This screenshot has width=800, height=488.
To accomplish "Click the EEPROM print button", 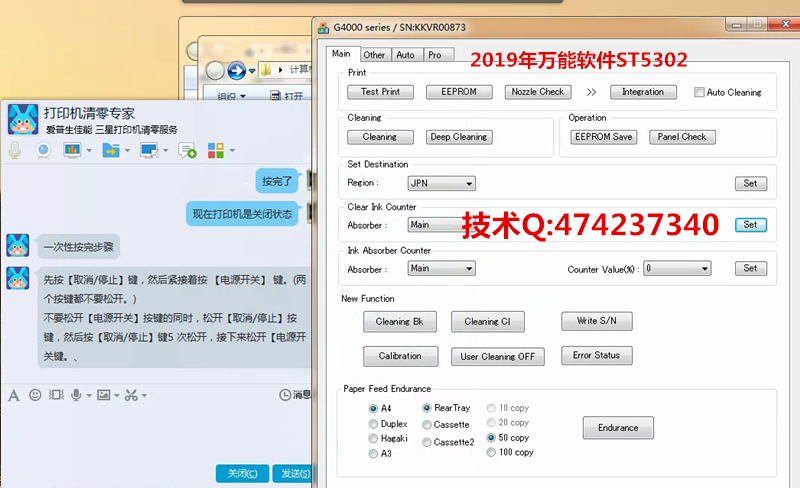I will pyautogui.click(x=459, y=92).
